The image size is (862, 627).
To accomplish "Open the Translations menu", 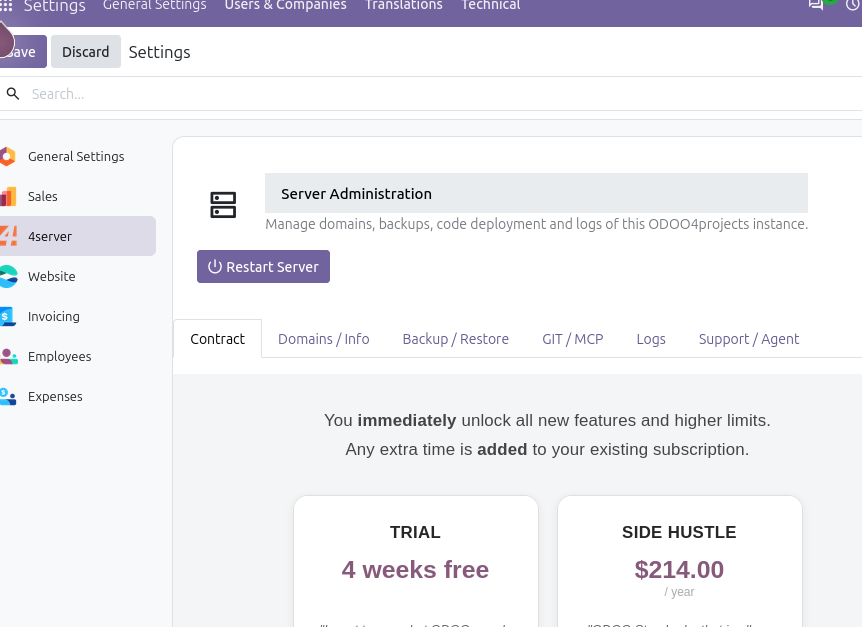I will point(404,5).
